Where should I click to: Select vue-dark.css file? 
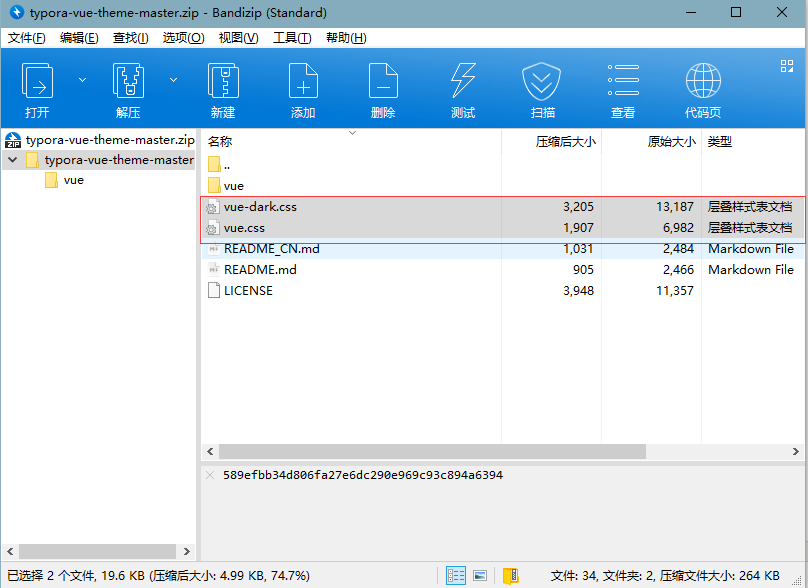click(502, 207)
